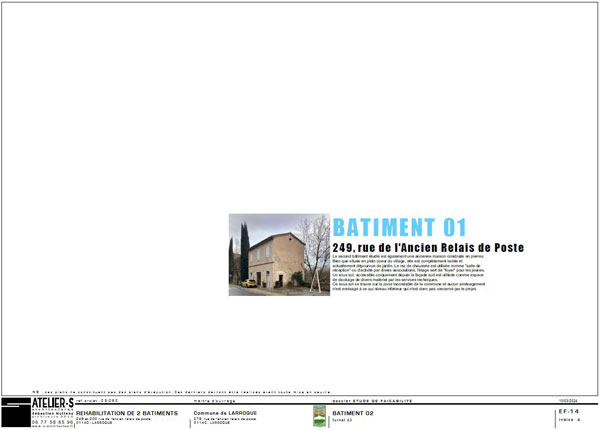
Task: Select the EF-14 sheet number
Action: point(569,411)
